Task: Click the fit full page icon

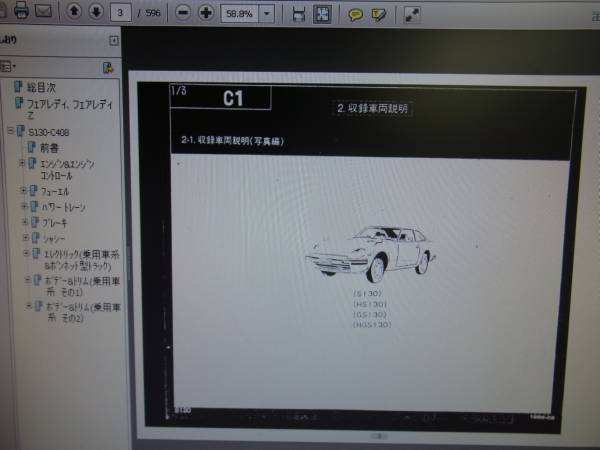Action: click(322, 15)
